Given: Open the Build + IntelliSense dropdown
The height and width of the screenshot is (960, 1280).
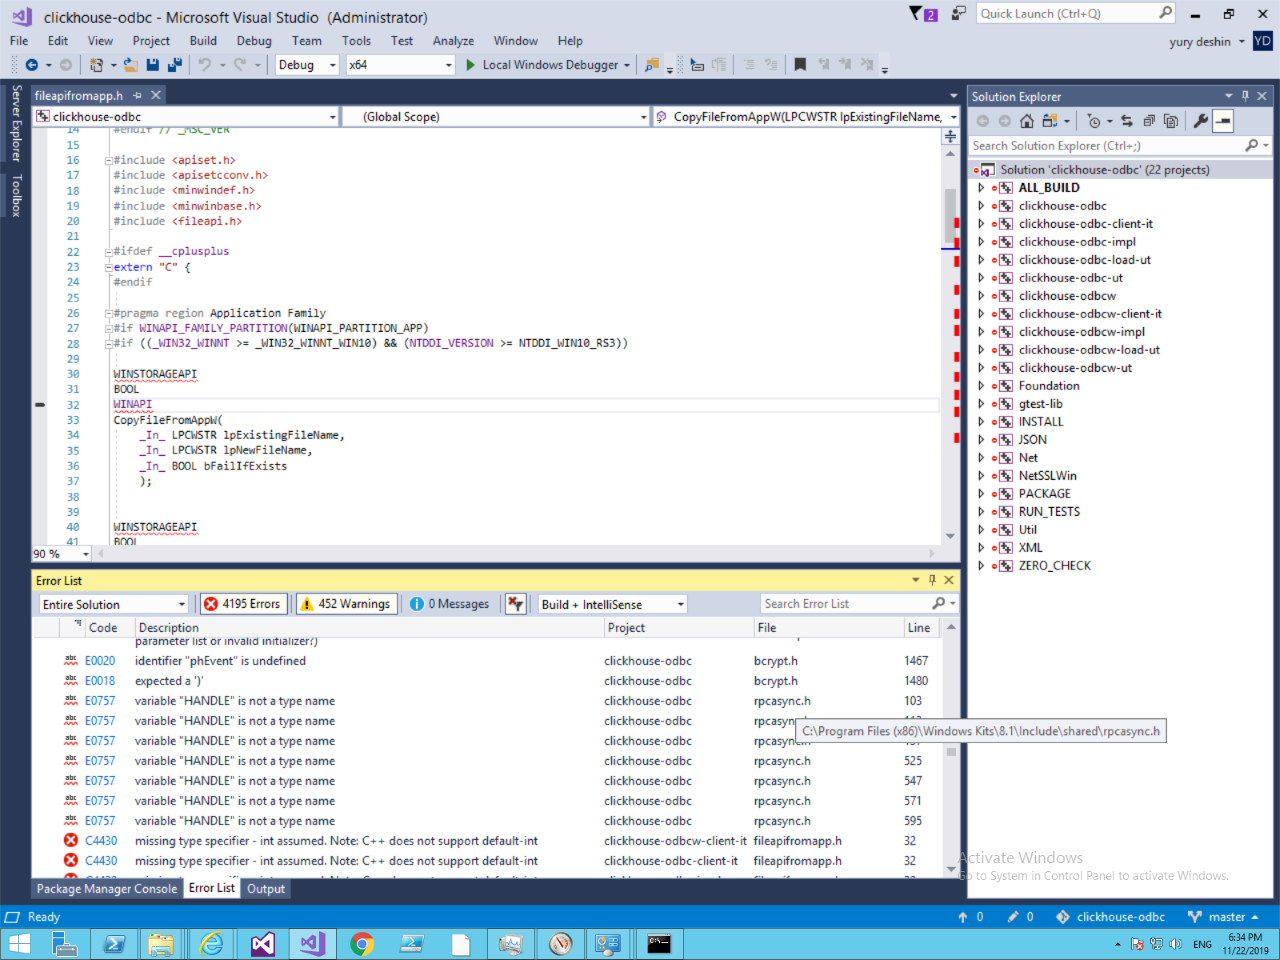Looking at the screenshot, I should (612, 604).
